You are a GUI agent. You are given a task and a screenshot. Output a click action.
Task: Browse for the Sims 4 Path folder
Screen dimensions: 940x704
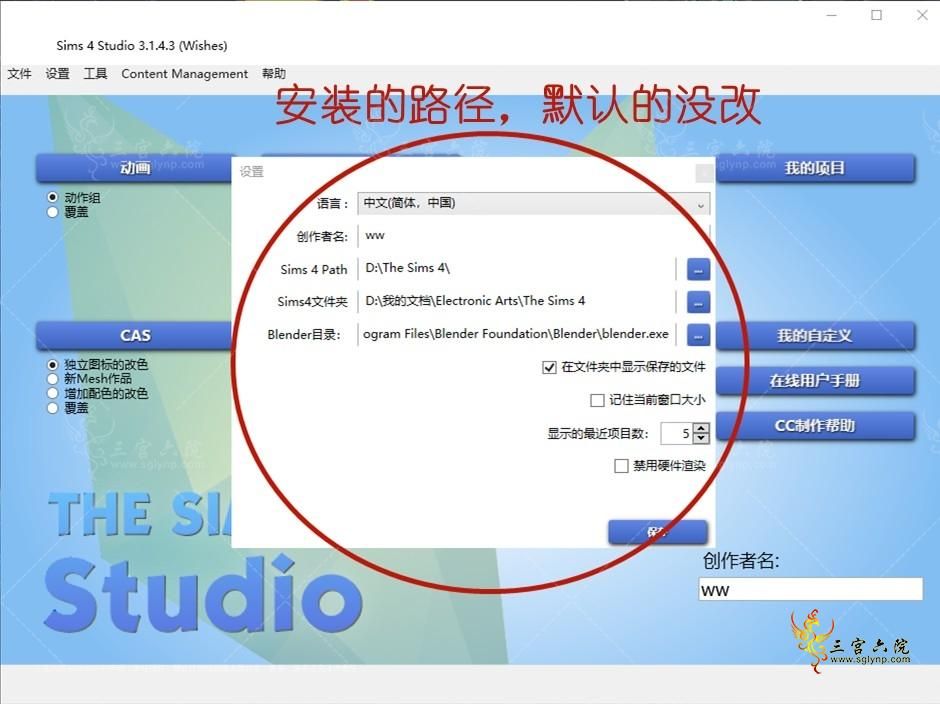coord(698,269)
